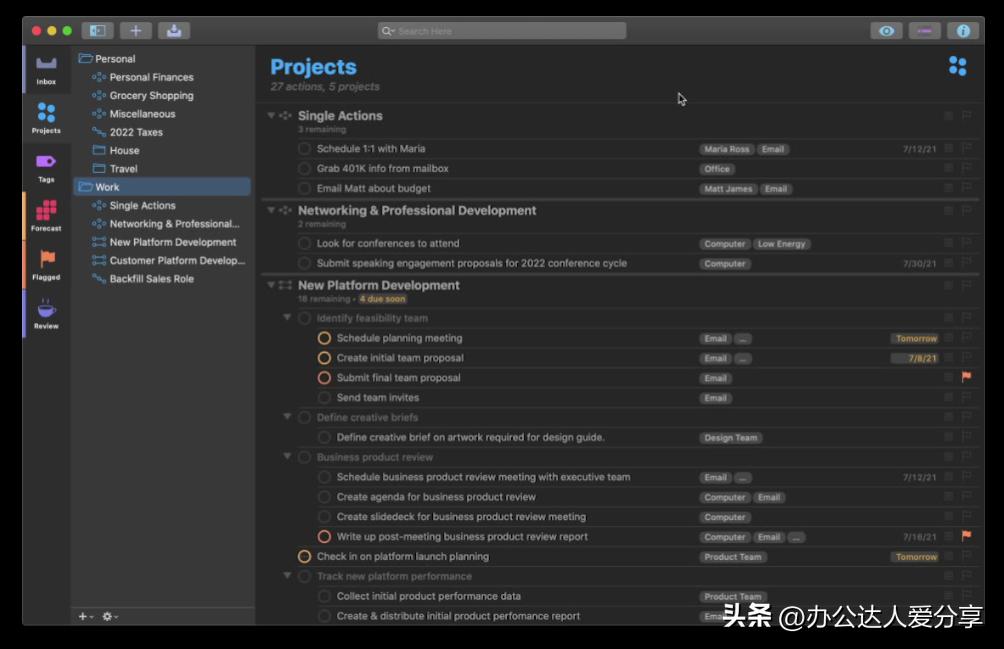The height and width of the screenshot is (649, 1004).
Task: Collapse Define creative briefs group
Action: (x=287, y=417)
